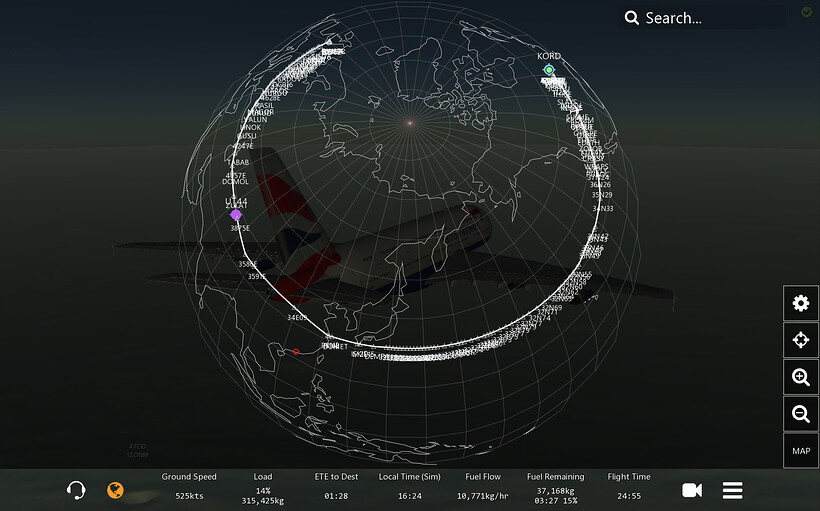
Task: Select the Fuel Remaining 37,168kg readout
Action: tap(555, 489)
